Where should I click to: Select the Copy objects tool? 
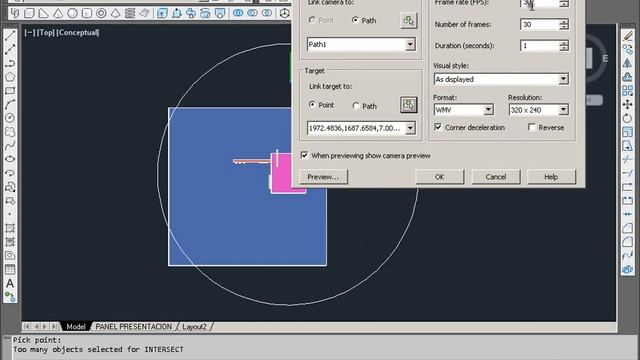coord(627,49)
